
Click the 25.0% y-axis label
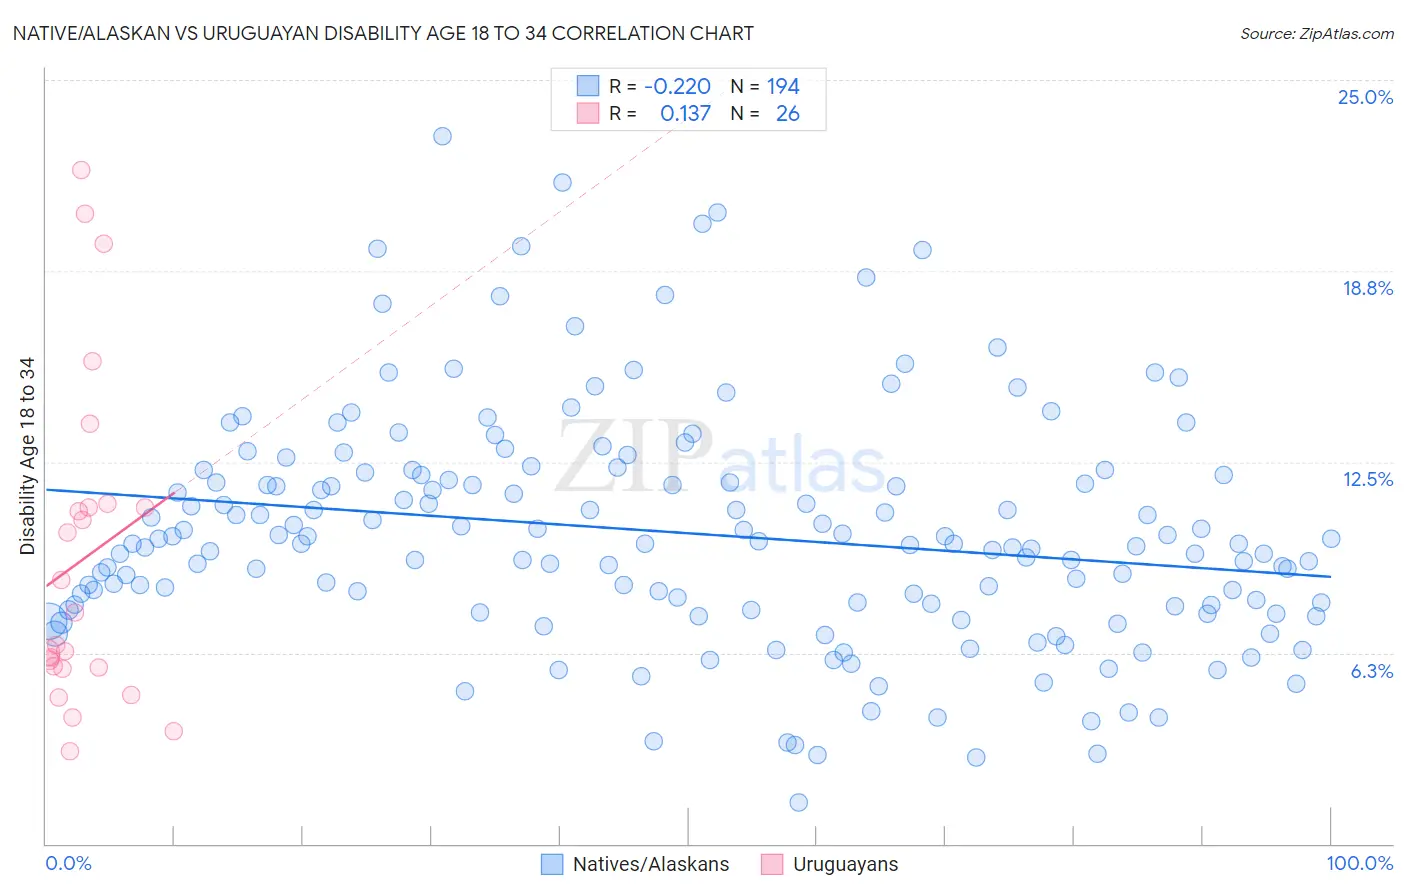tap(1365, 97)
